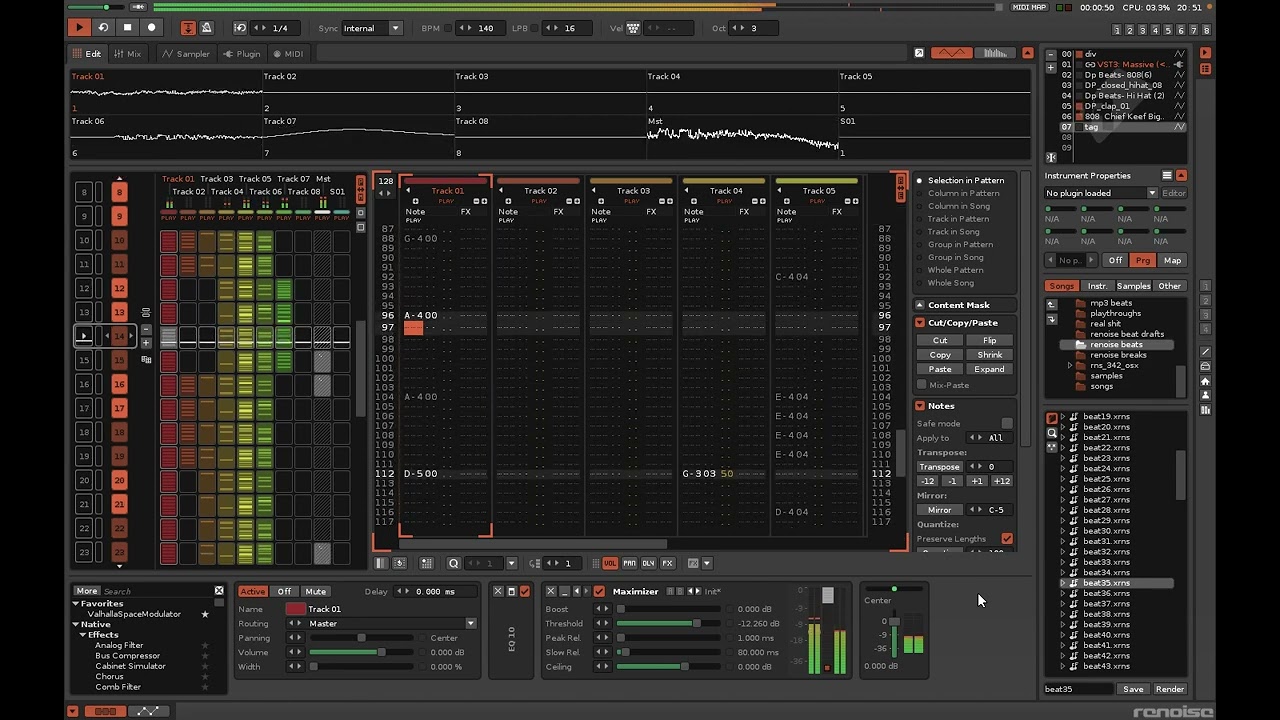Viewport: 1280px width, 720px height.
Task: Open Sync mode dropdown showing Internal
Action: click(x=372, y=28)
